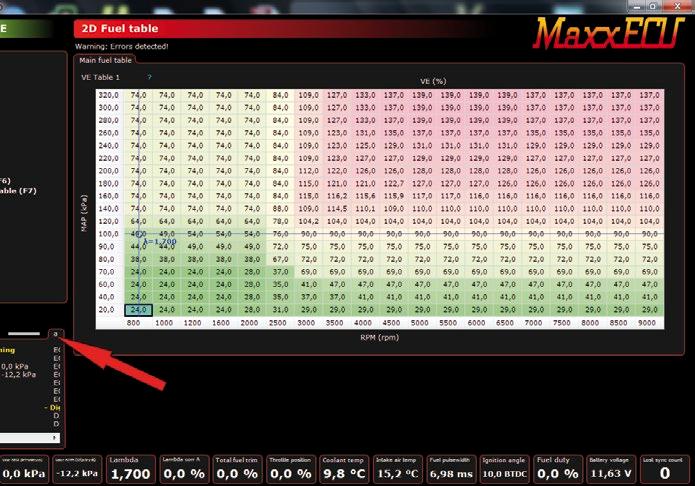Close the MaxxECU window
Image resolution: width=695 pixels, height=486 pixels.
tap(677, 6)
